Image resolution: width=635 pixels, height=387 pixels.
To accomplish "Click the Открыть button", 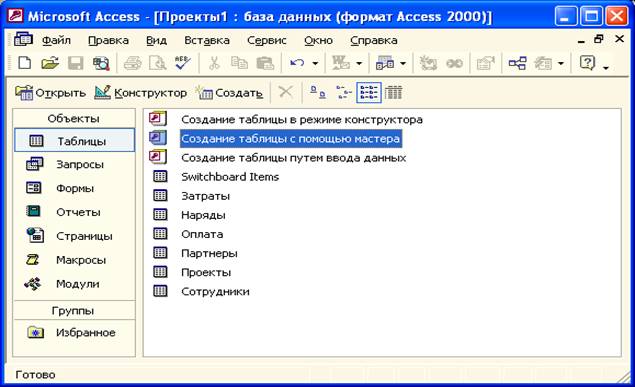I will point(50,93).
